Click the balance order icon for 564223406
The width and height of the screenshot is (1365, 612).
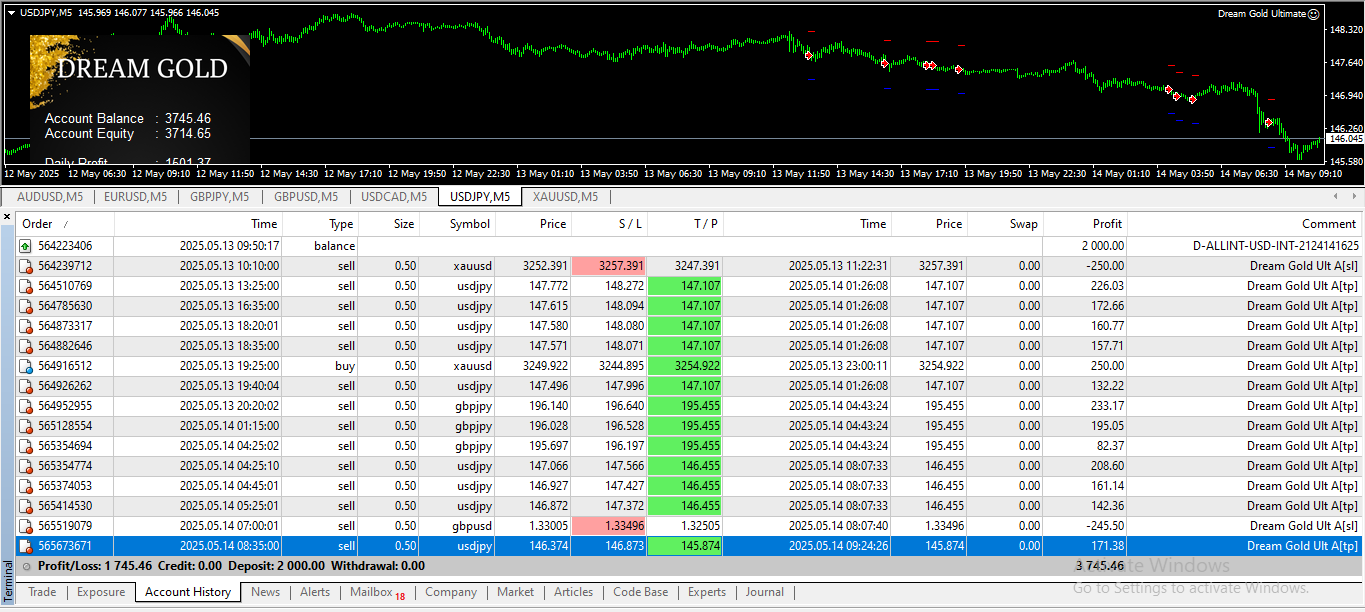tap(26, 246)
